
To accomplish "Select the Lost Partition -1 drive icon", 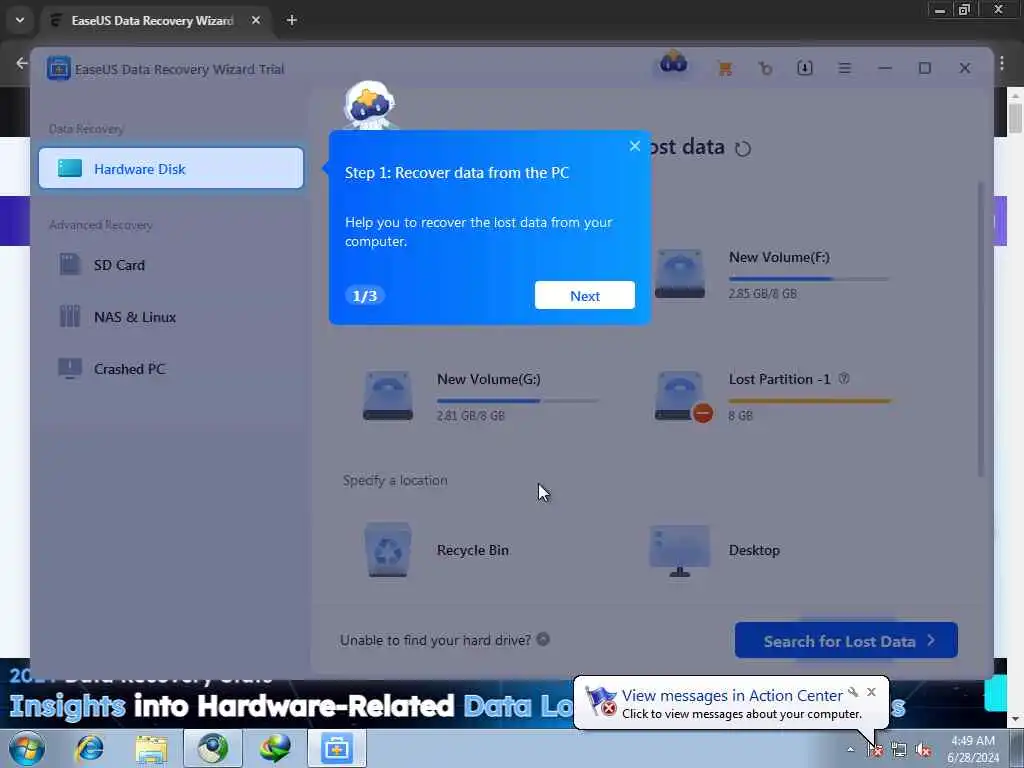I will point(682,396).
